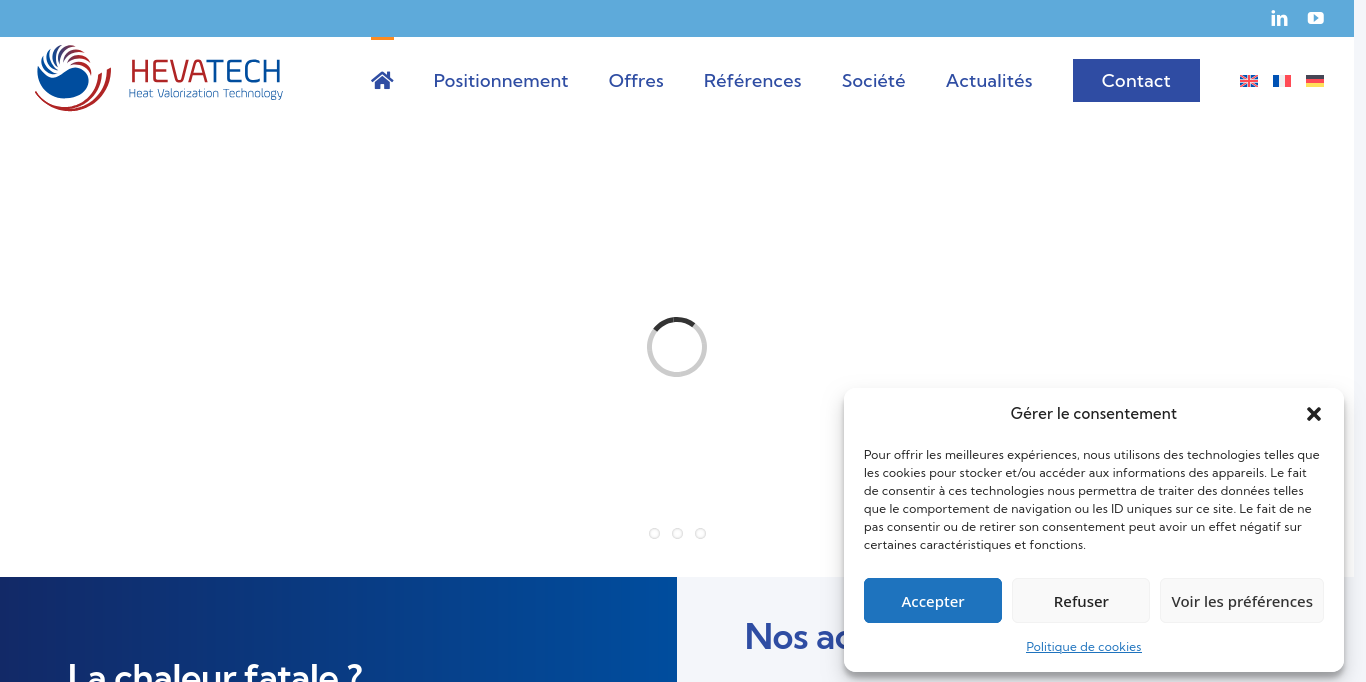The width and height of the screenshot is (1366, 682).
Task: Click the Hevatech logo
Action: tap(159, 78)
